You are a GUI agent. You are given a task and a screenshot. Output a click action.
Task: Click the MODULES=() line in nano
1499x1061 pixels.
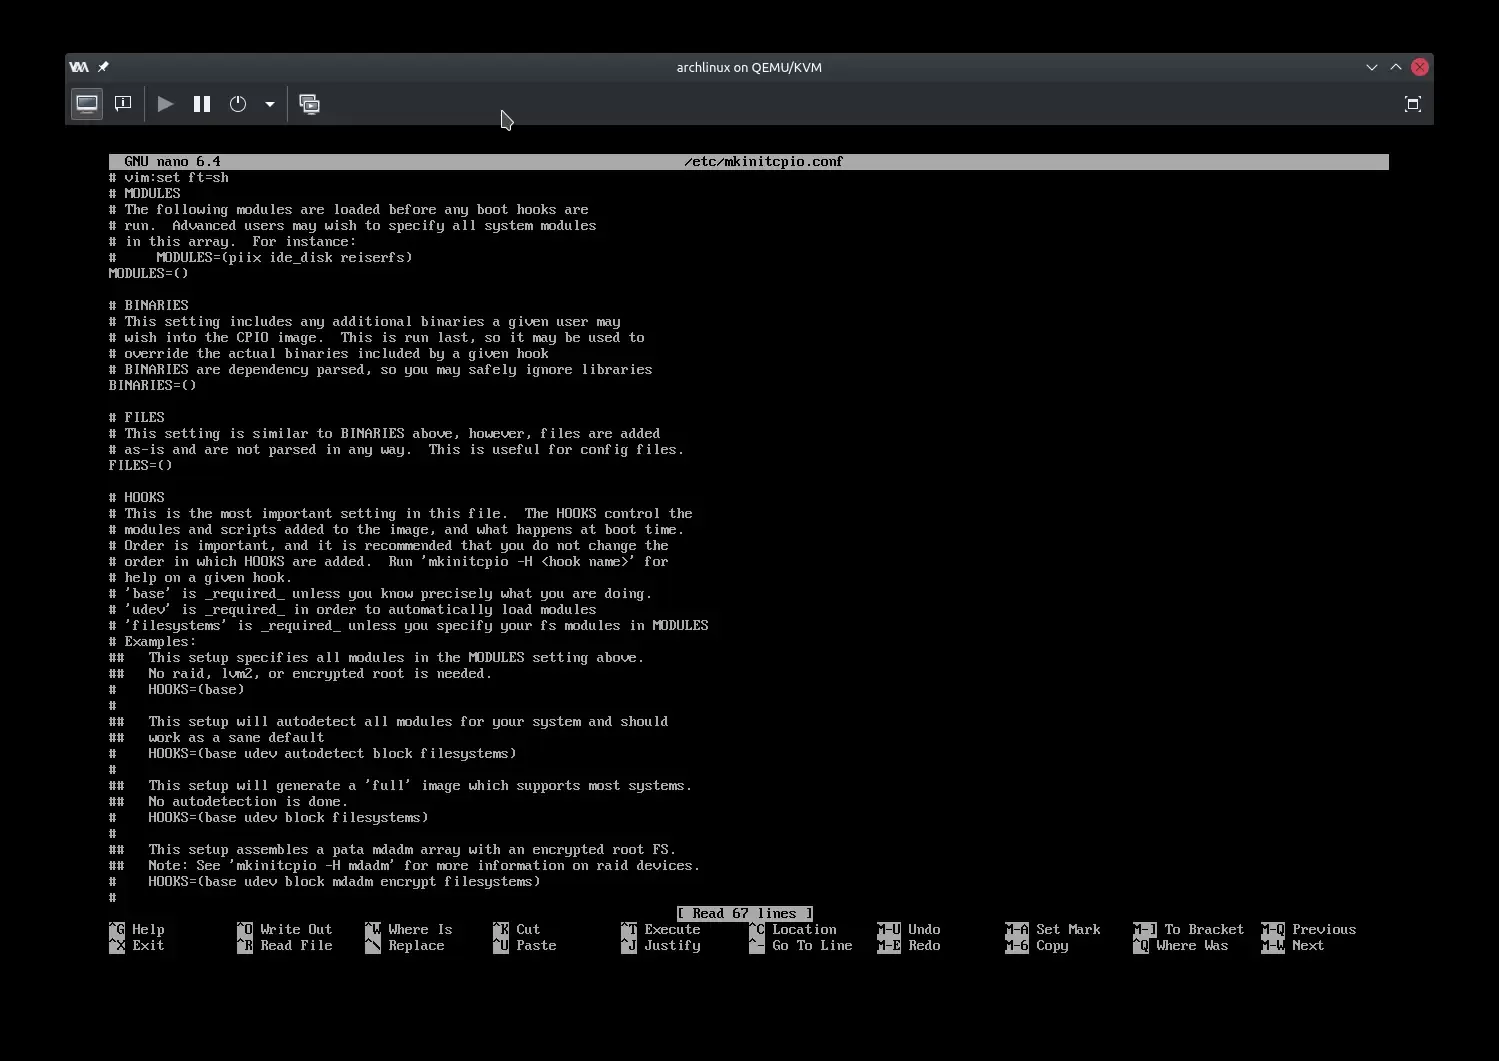coord(149,273)
